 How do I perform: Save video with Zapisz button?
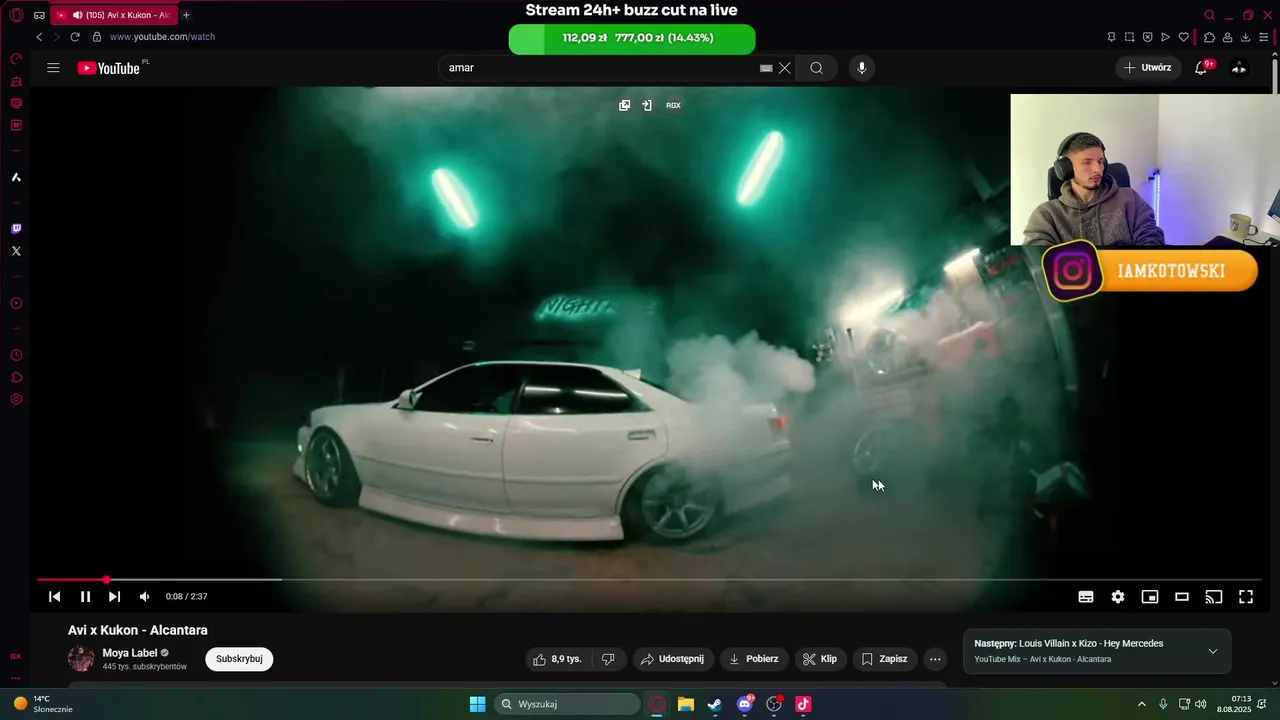pos(884,659)
